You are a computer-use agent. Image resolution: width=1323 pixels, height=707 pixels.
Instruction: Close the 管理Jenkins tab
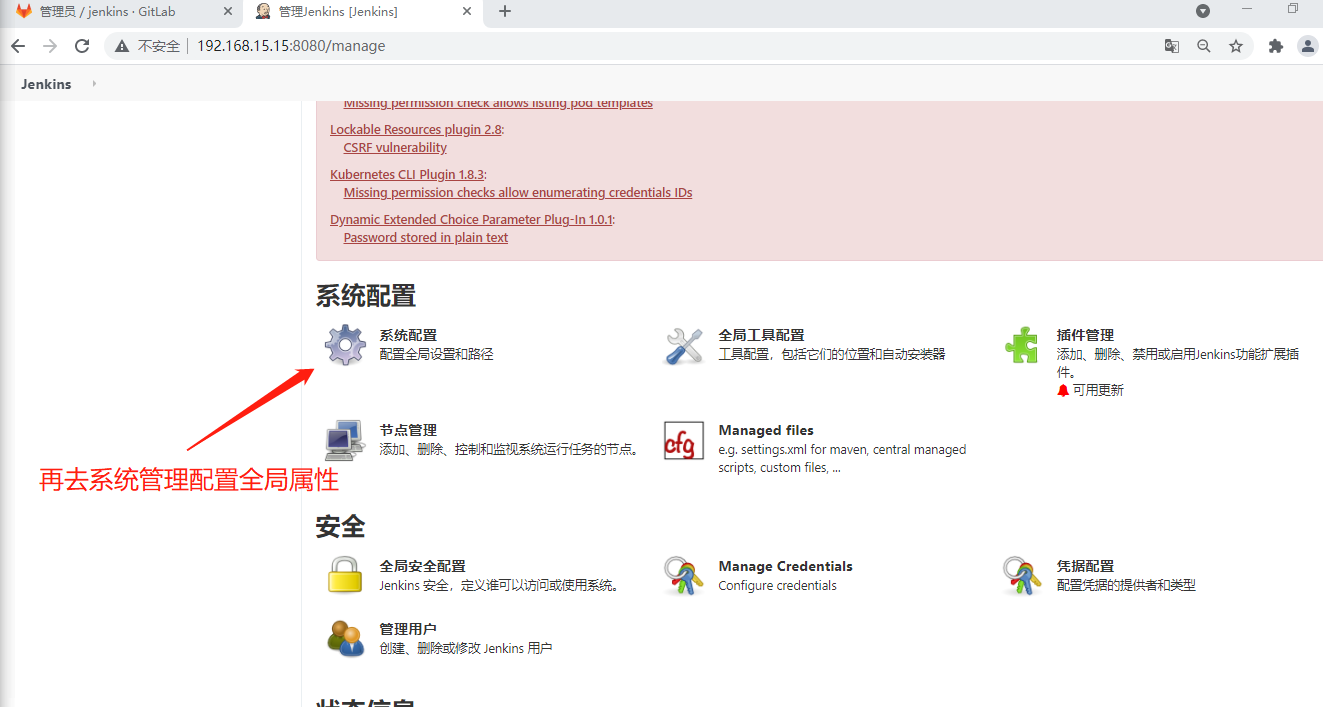click(466, 12)
